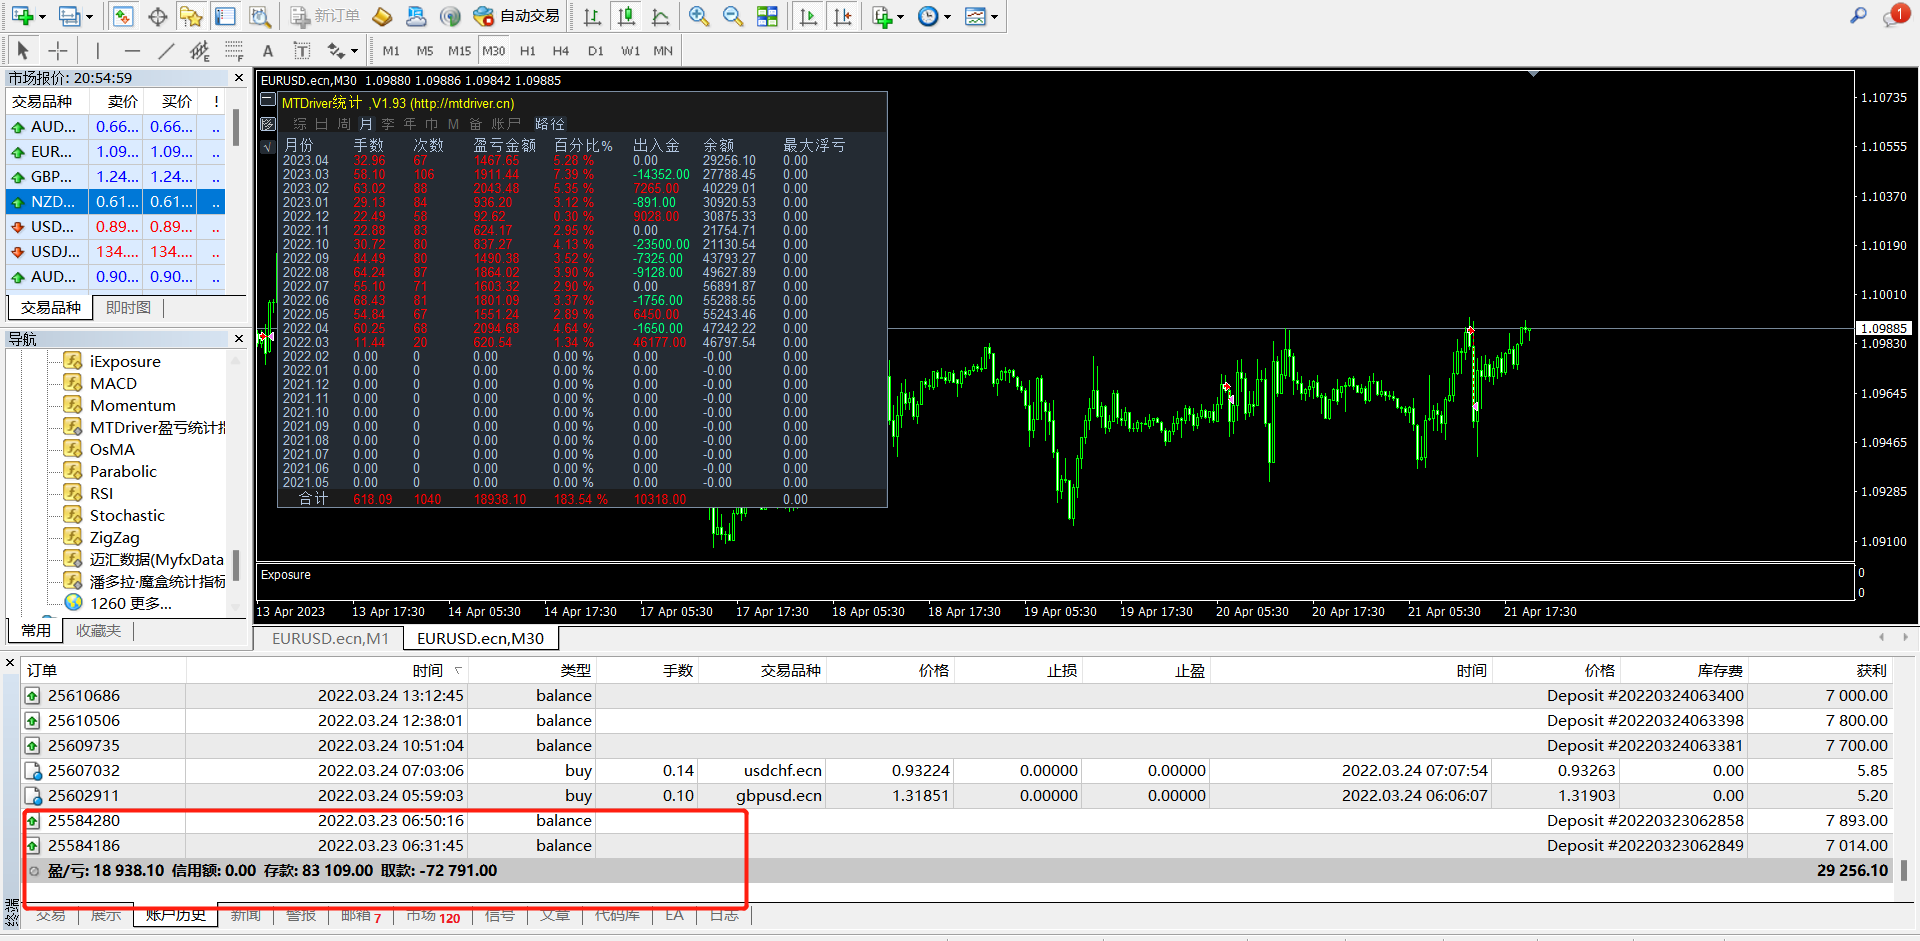Open the new chart dropdown arrow
The image size is (1920, 941).
pyautogui.click(x=42, y=17)
